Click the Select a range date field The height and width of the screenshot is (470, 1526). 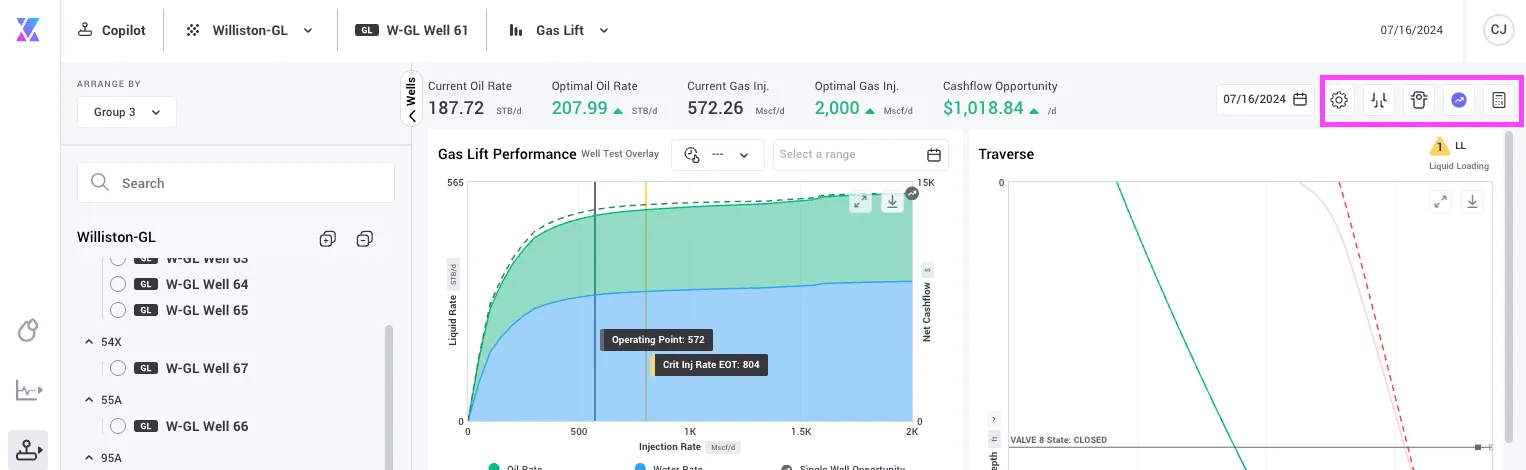(861, 155)
